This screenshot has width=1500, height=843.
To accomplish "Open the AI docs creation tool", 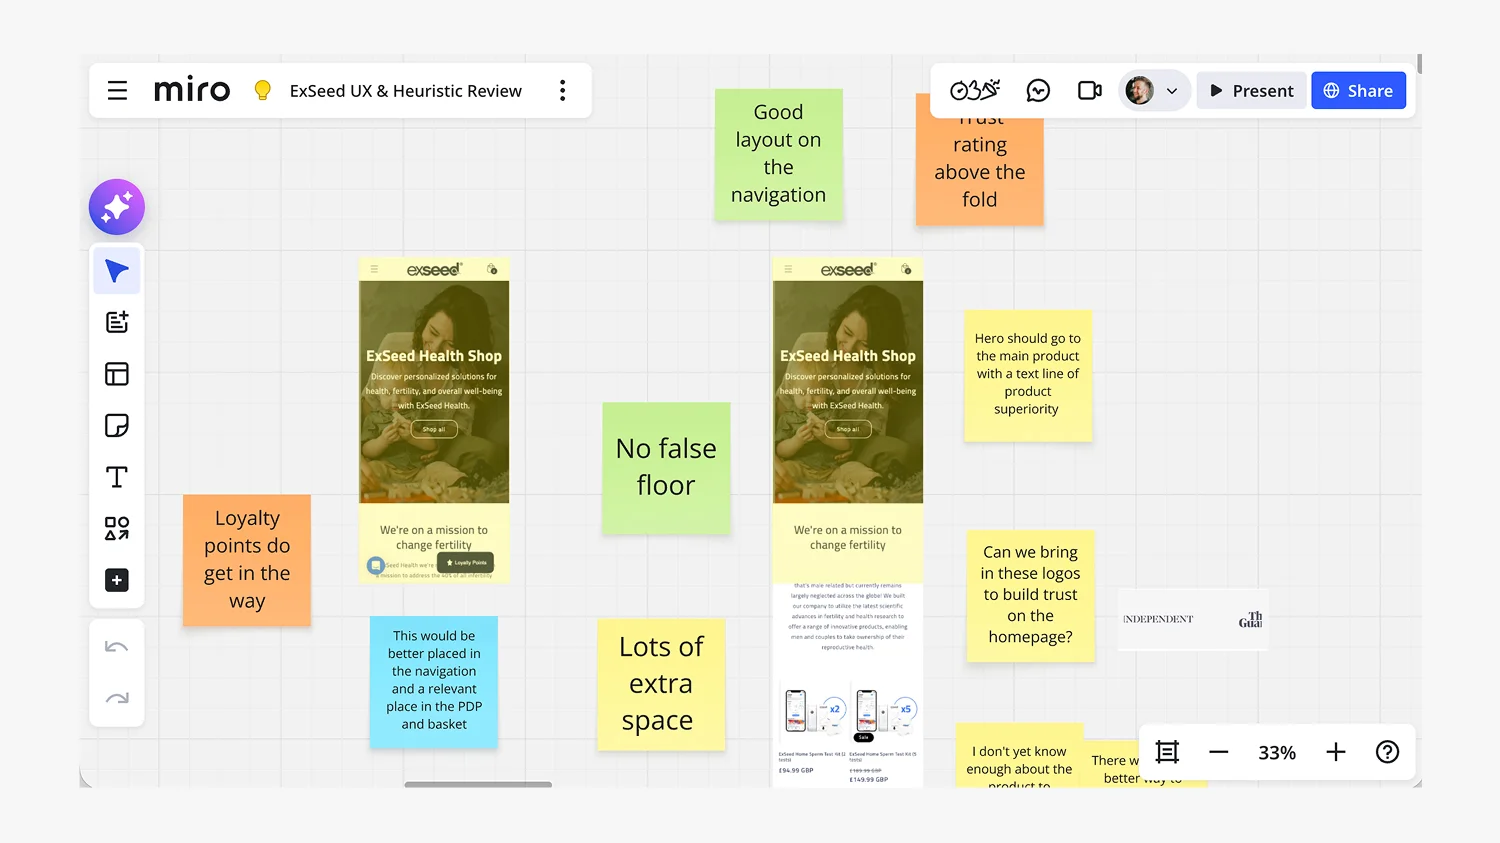I will pos(117,322).
